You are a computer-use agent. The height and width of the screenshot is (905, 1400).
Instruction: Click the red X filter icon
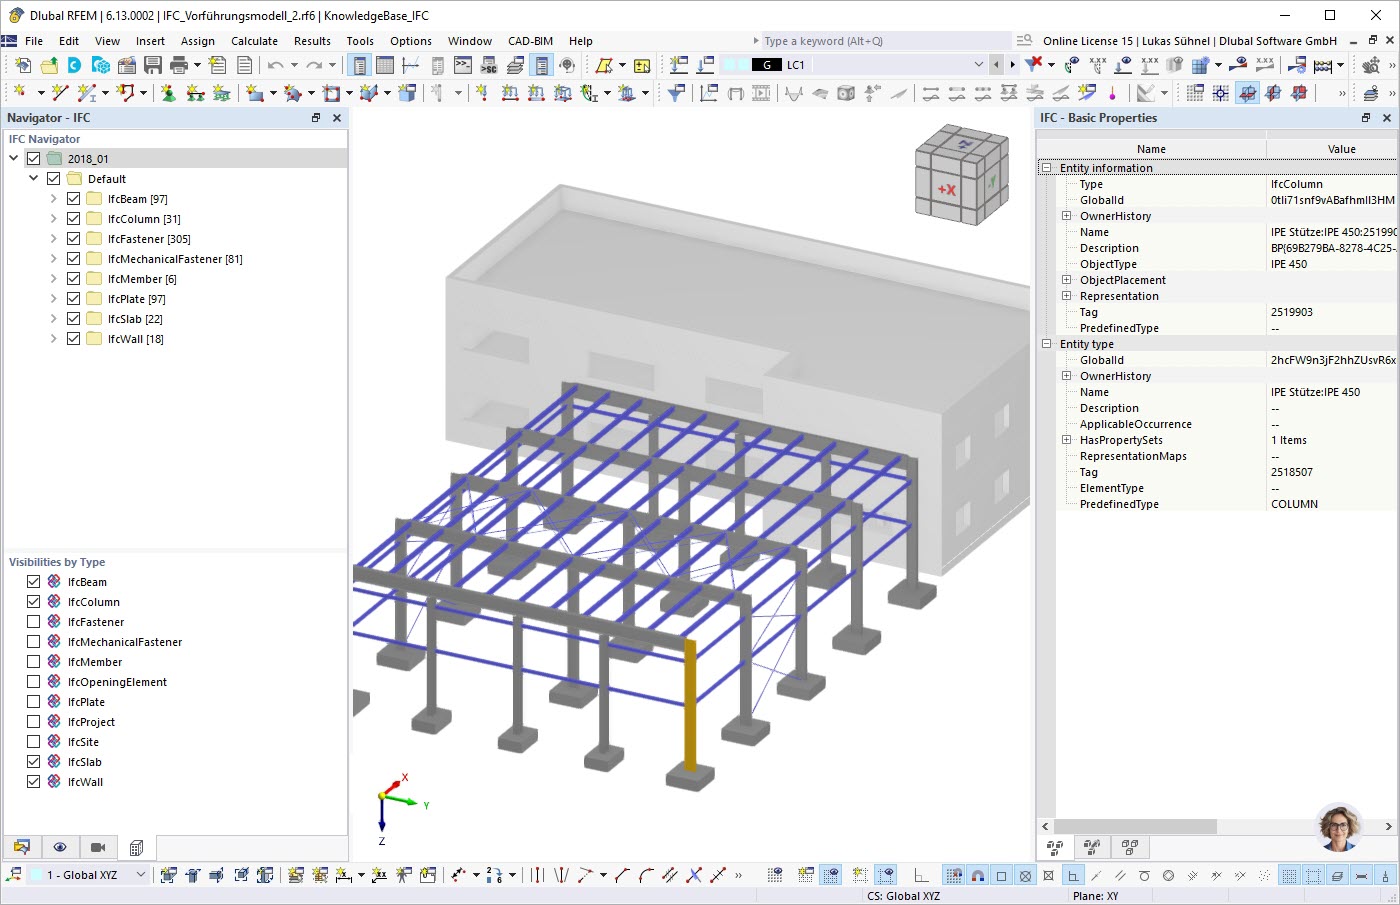[1033, 64]
